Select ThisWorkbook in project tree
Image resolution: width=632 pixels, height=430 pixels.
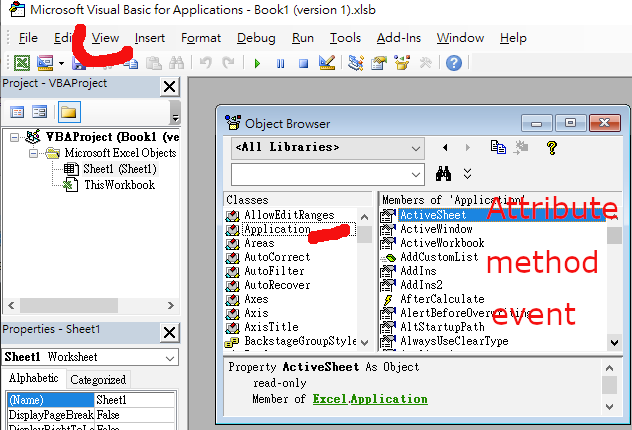[x=119, y=185]
